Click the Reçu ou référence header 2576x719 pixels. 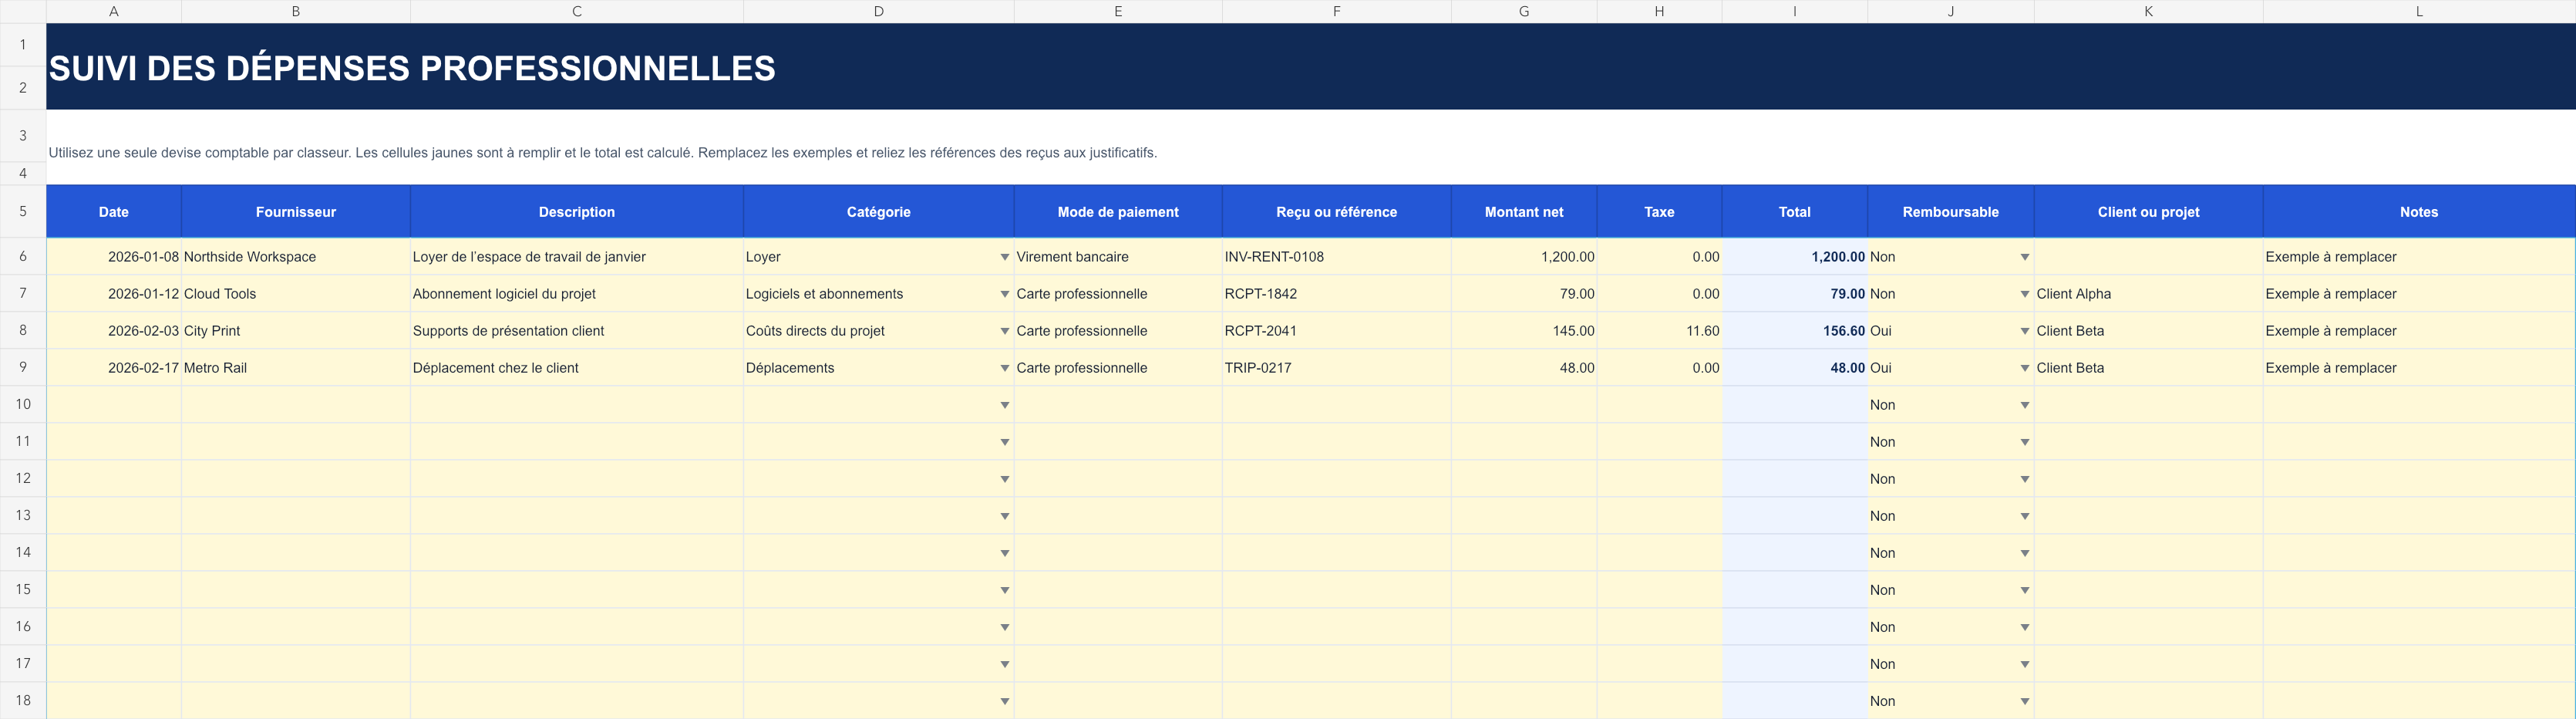1336,211
